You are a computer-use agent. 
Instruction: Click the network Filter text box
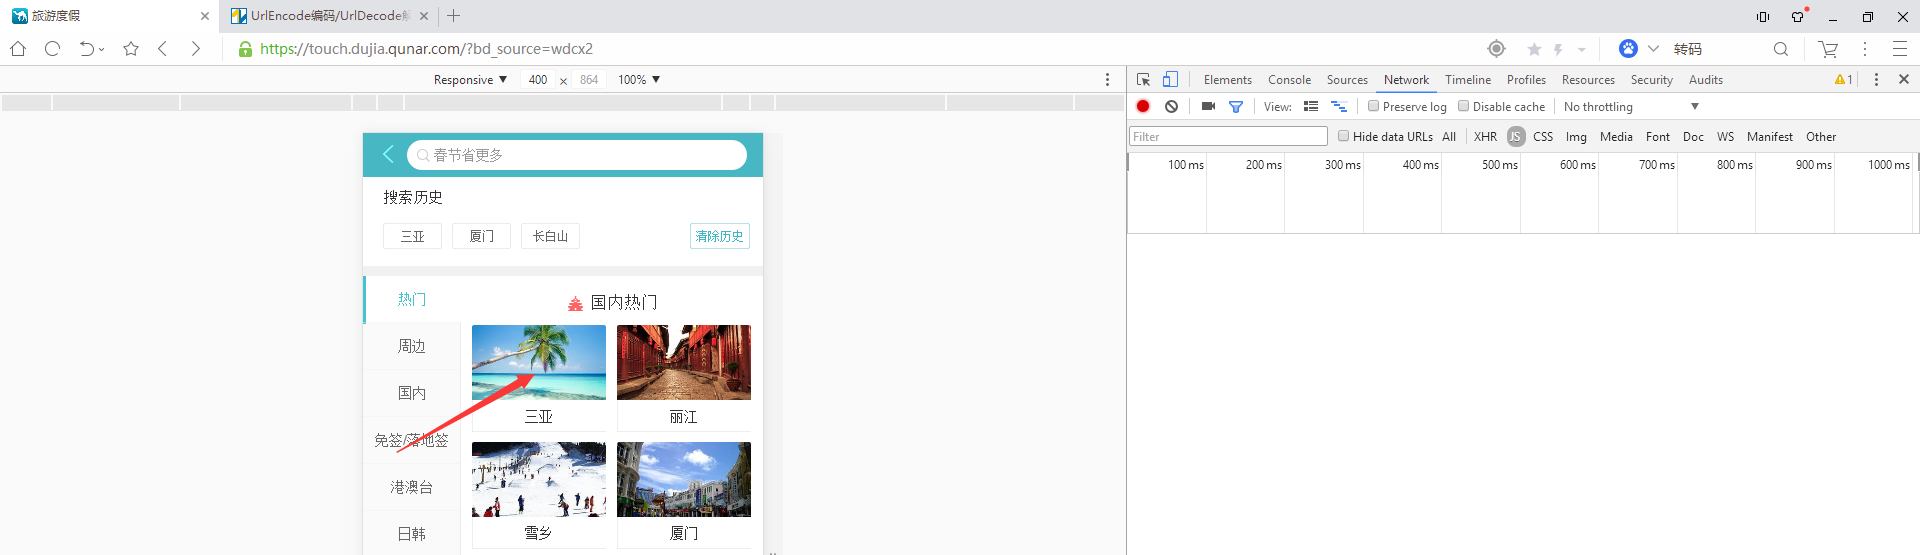click(x=1228, y=136)
